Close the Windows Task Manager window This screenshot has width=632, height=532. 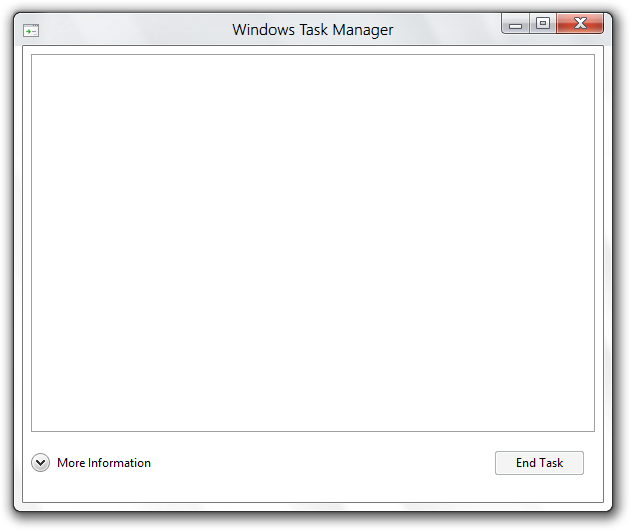580,23
